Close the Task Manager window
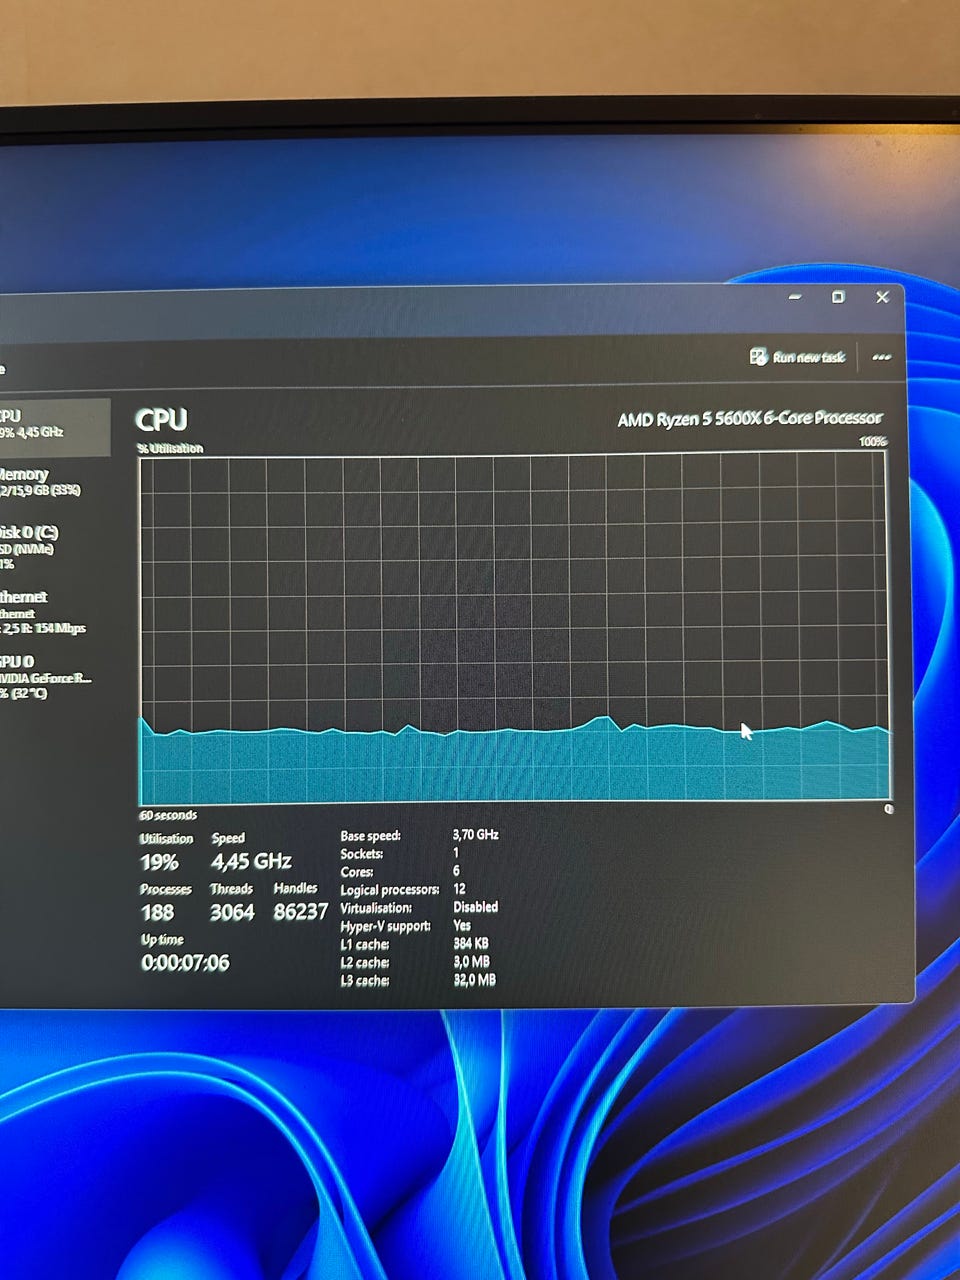This screenshot has height=1280, width=960. click(x=882, y=297)
